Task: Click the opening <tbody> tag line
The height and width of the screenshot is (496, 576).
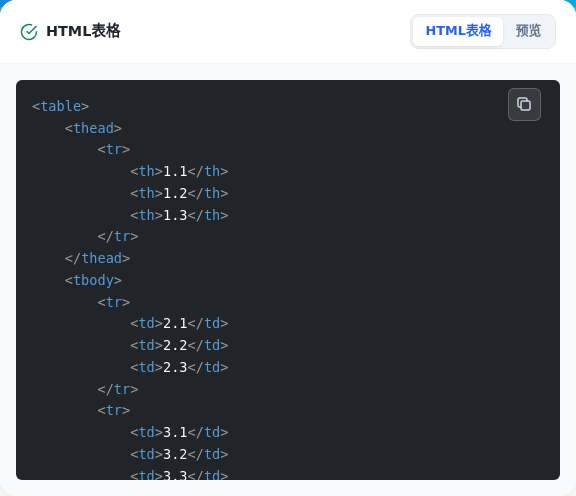Action: 93,280
